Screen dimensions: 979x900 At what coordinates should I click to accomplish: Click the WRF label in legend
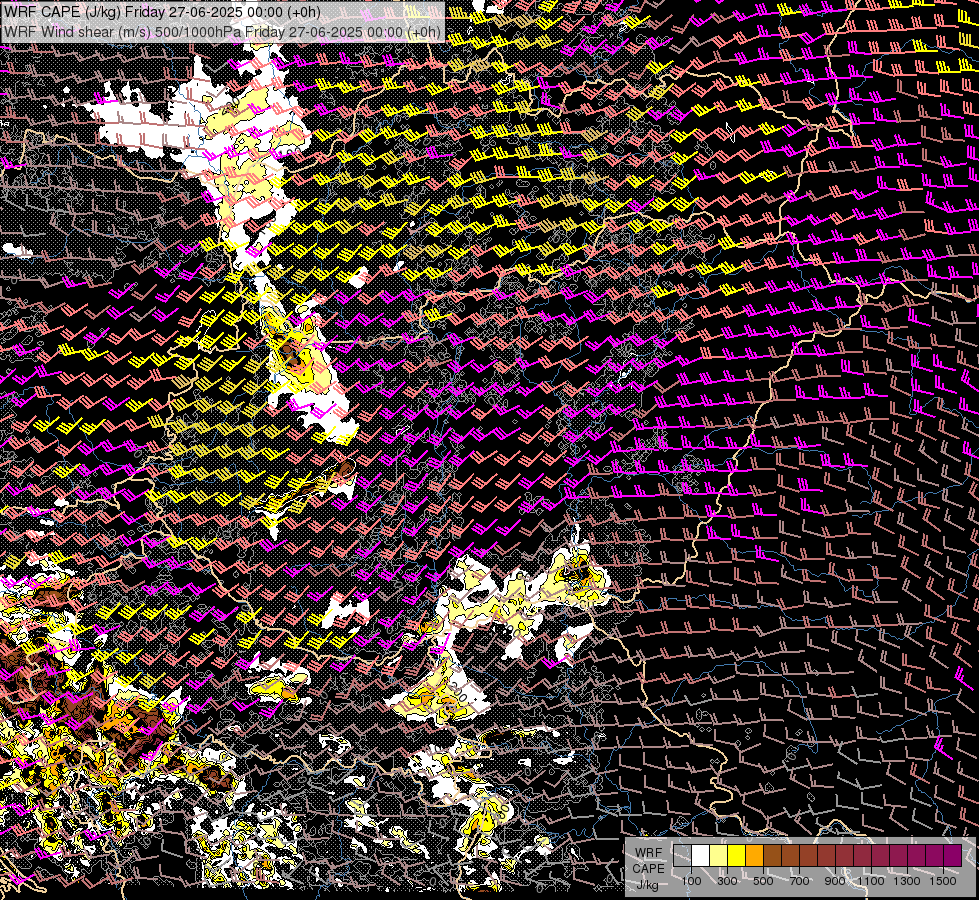(648, 853)
